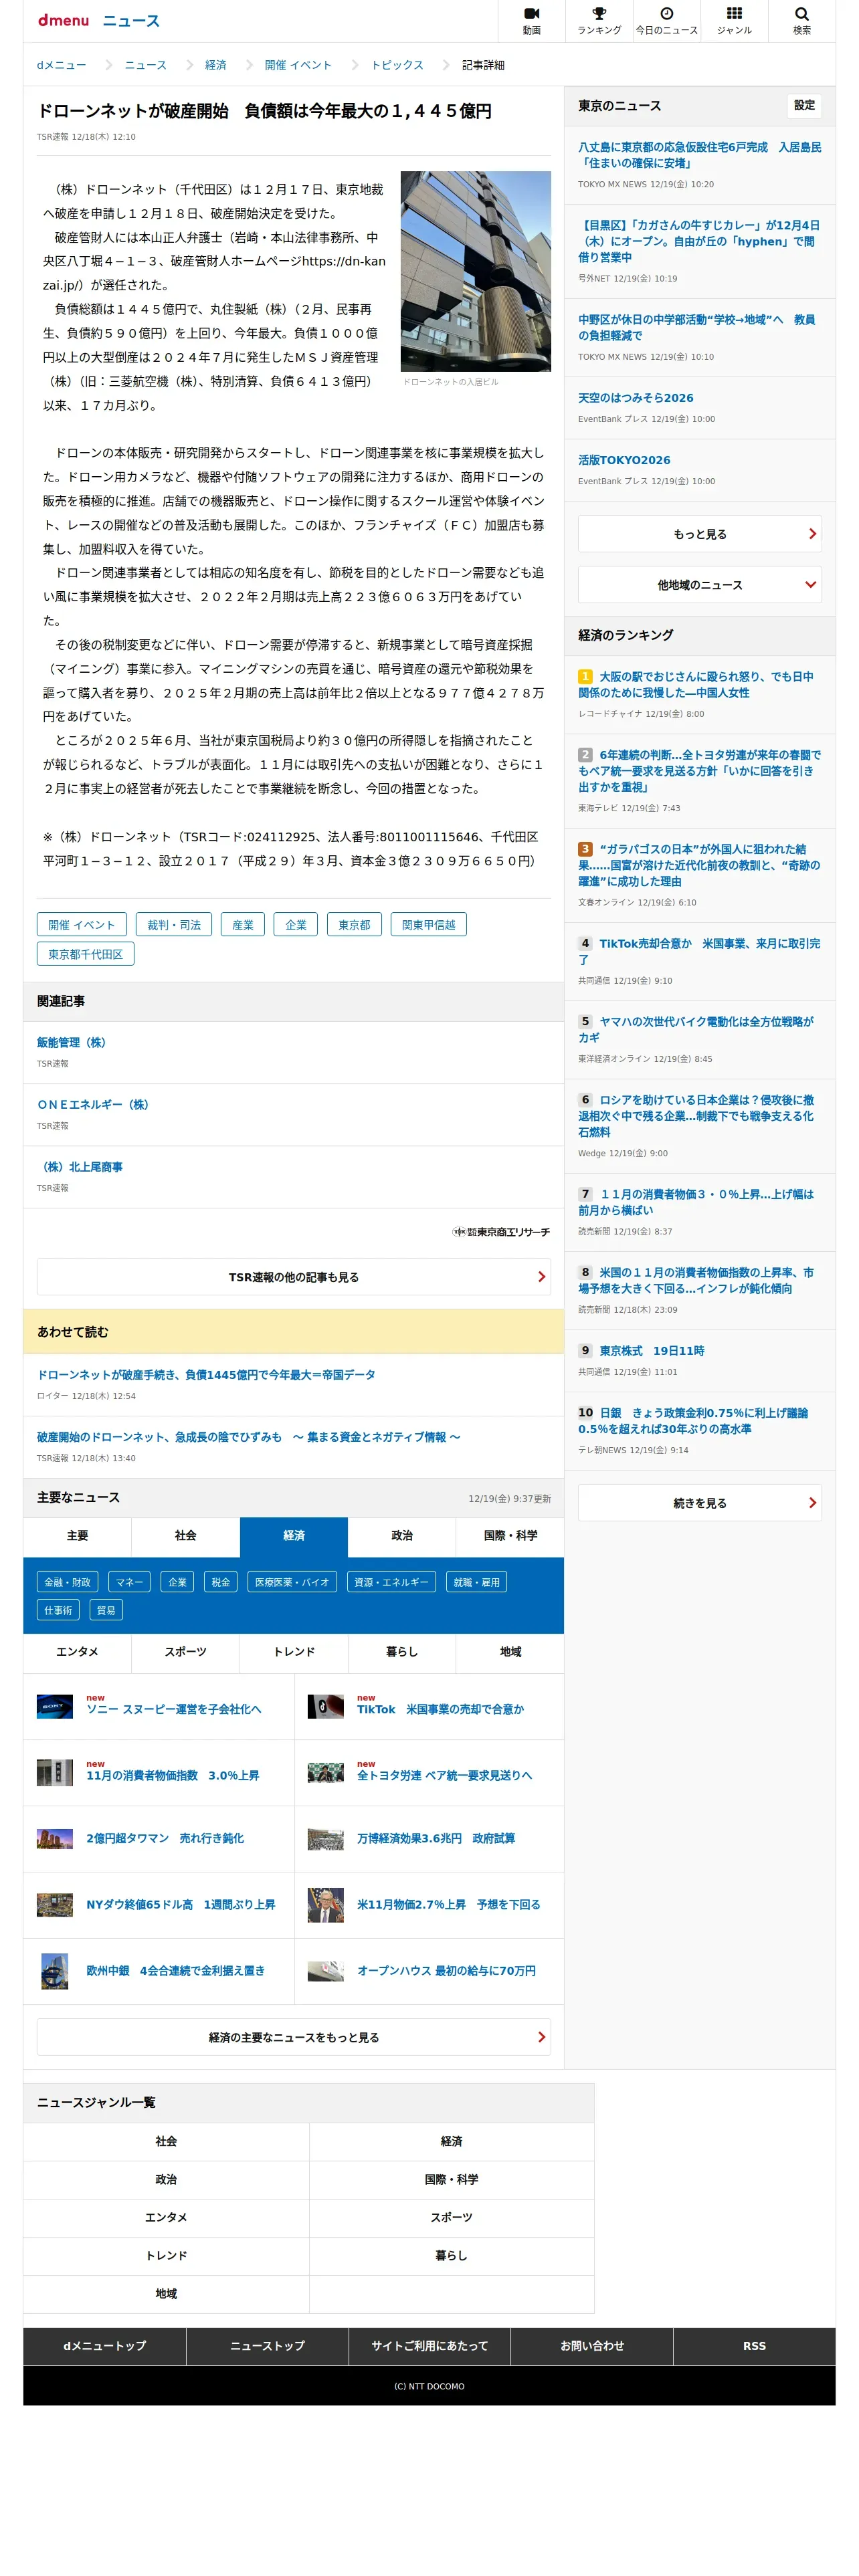The image size is (859, 2576).
Task: Open 今日のニュース clock icon
Action: click(x=666, y=20)
